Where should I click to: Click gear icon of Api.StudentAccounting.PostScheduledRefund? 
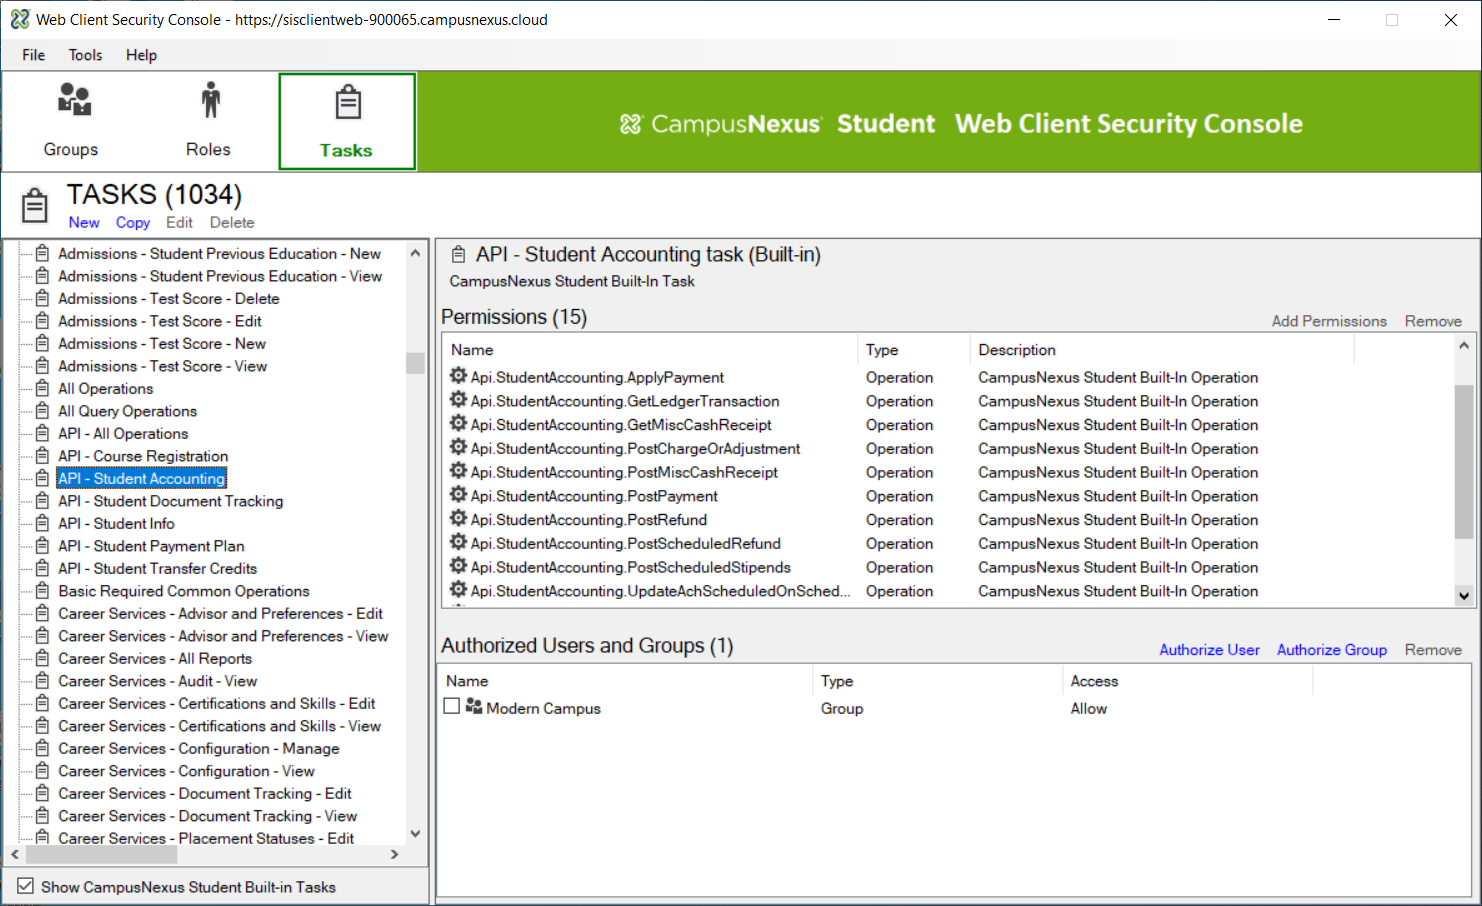click(x=458, y=542)
